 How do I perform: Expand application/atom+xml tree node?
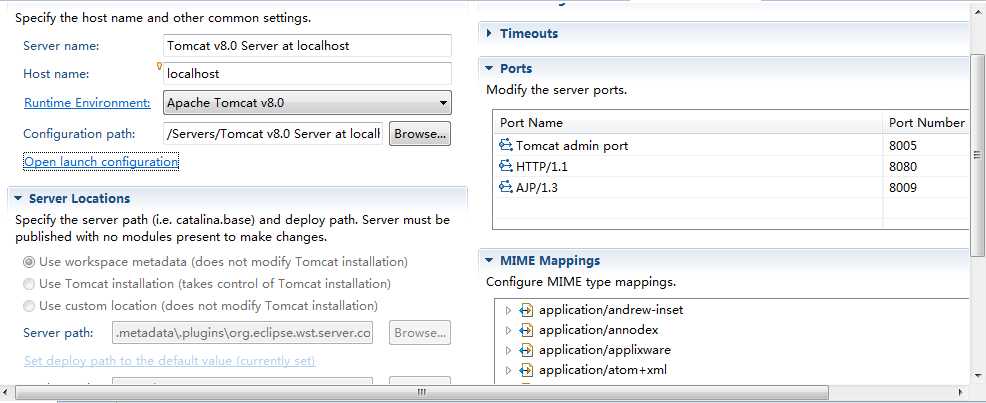click(x=509, y=370)
